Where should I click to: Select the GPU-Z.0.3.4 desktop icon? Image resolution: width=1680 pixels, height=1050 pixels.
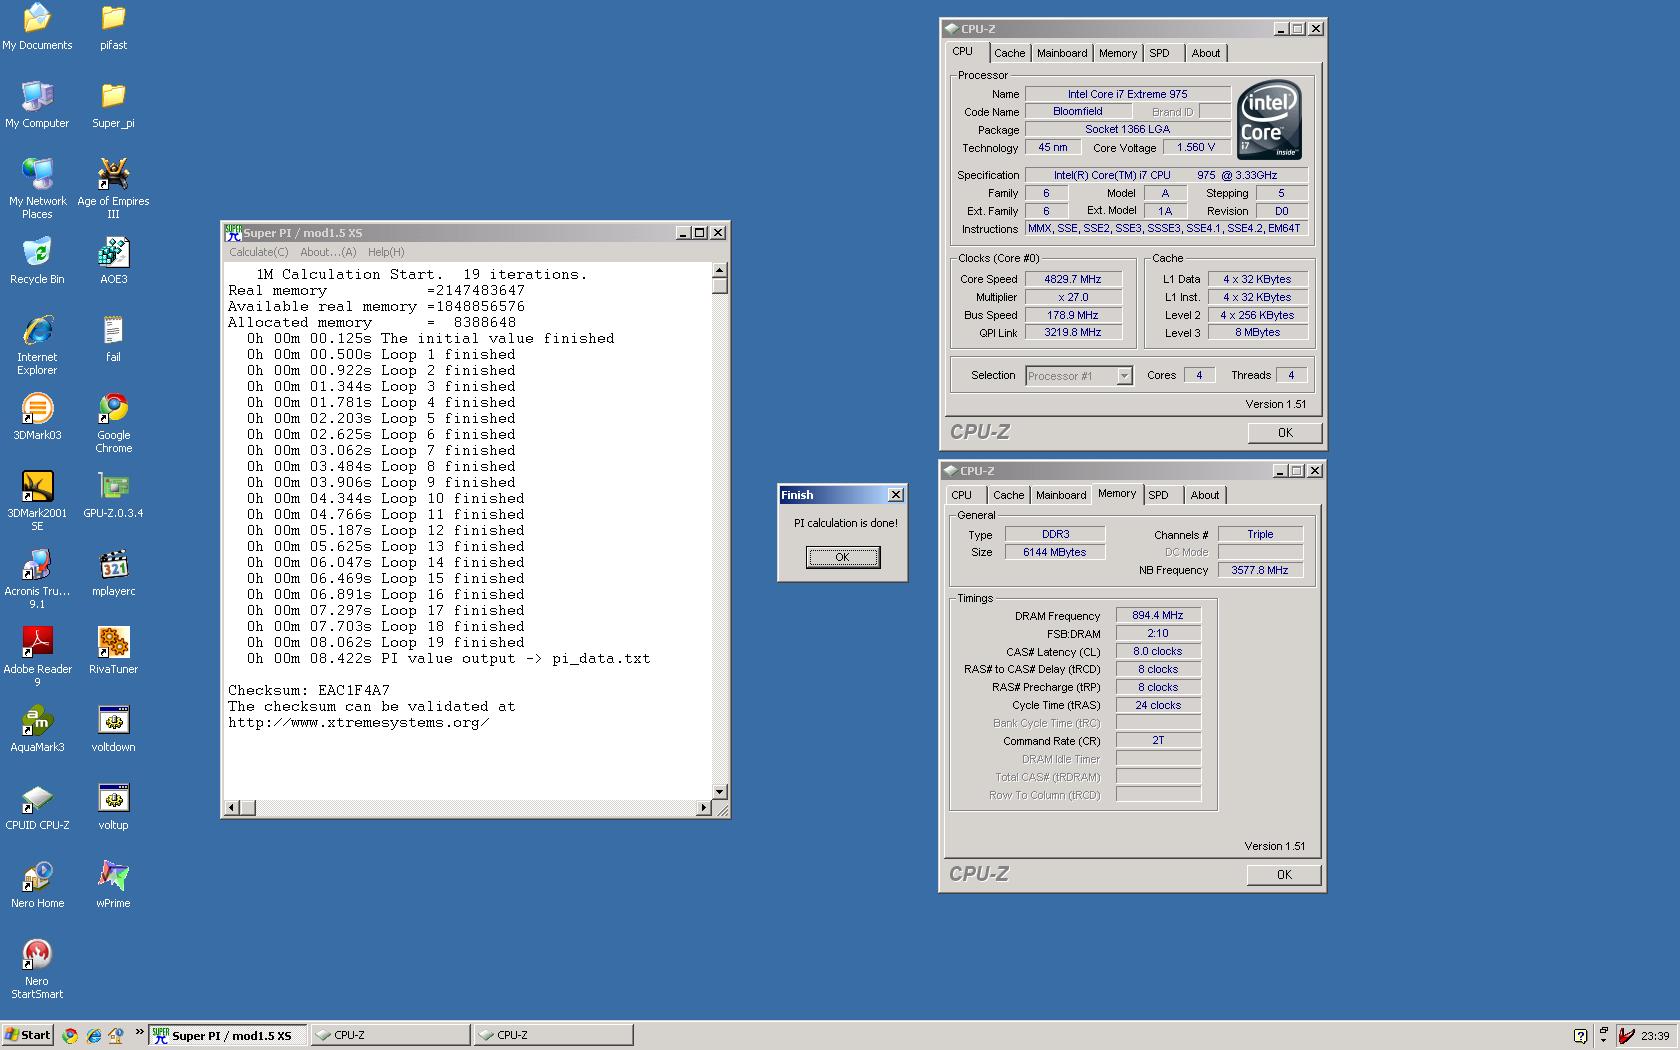113,495
